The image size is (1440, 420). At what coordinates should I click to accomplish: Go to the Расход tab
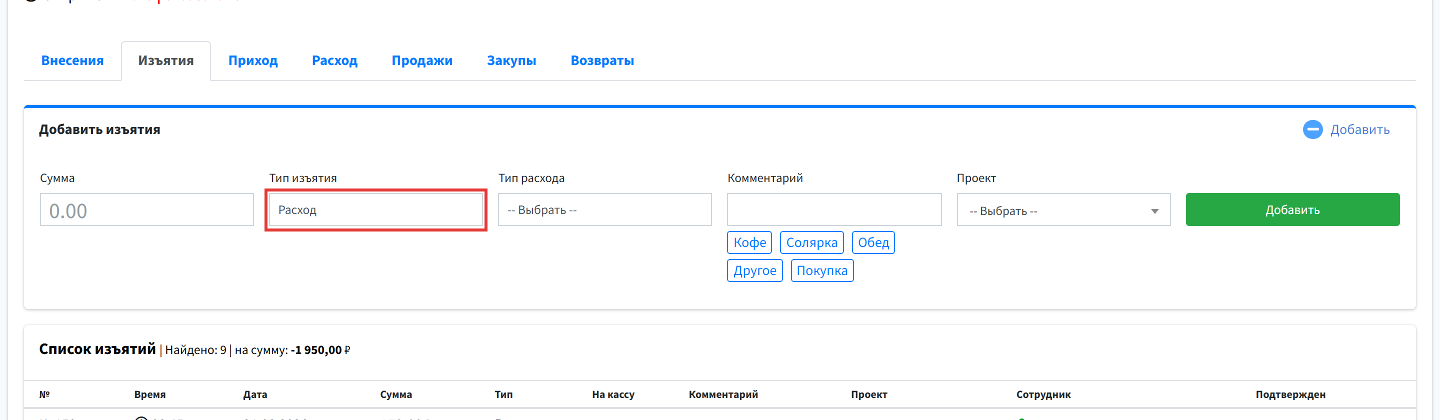point(335,61)
